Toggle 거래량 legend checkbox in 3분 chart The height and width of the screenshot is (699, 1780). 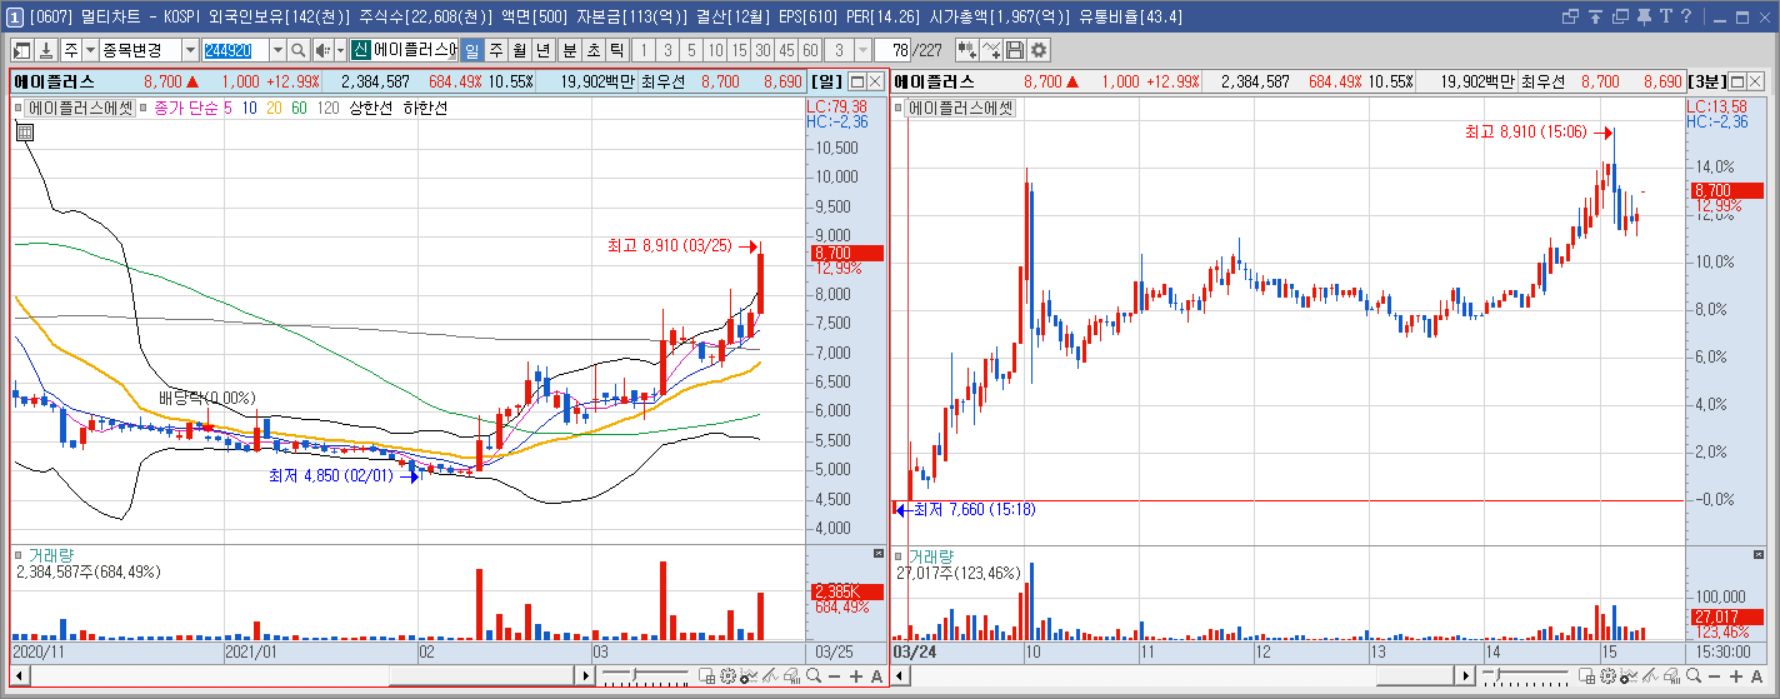pyautogui.click(x=898, y=556)
